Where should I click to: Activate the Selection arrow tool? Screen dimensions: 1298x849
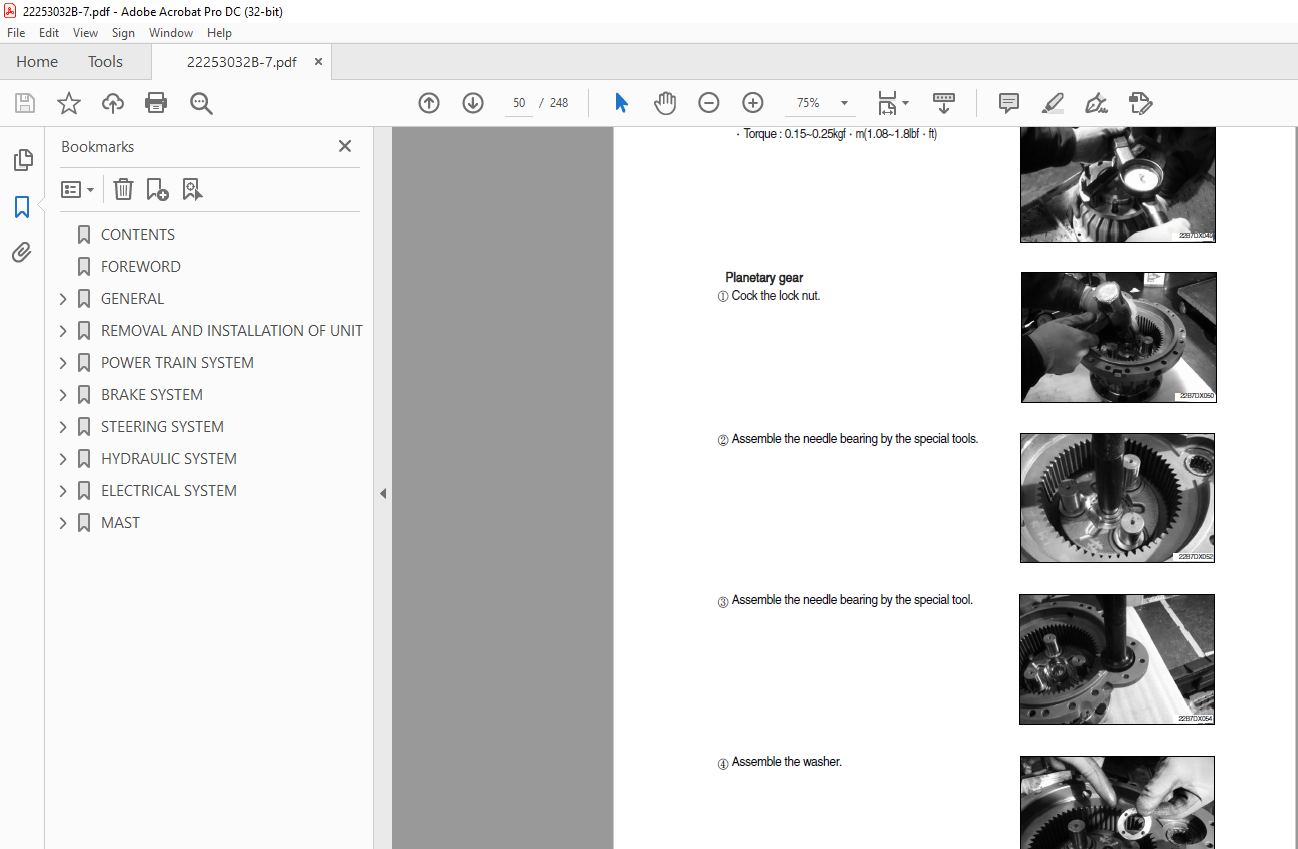click(x=621, y=103)
